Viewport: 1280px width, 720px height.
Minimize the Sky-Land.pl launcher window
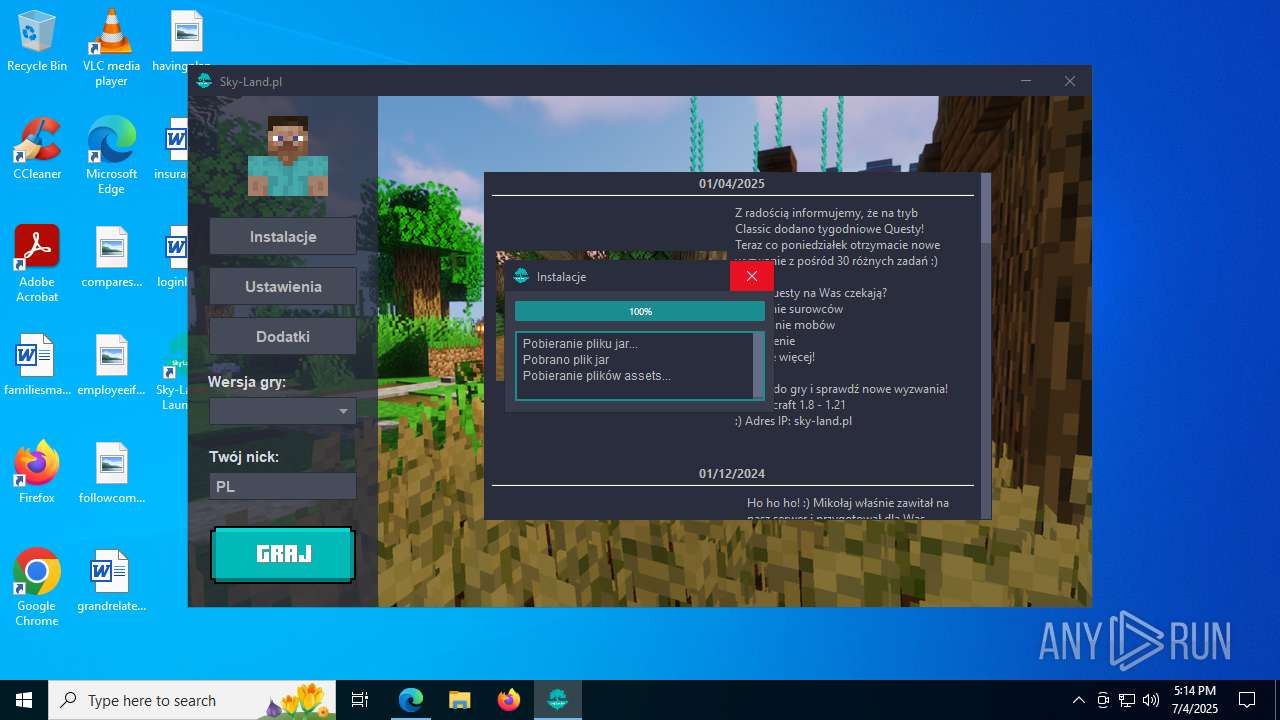[1026, 81]
